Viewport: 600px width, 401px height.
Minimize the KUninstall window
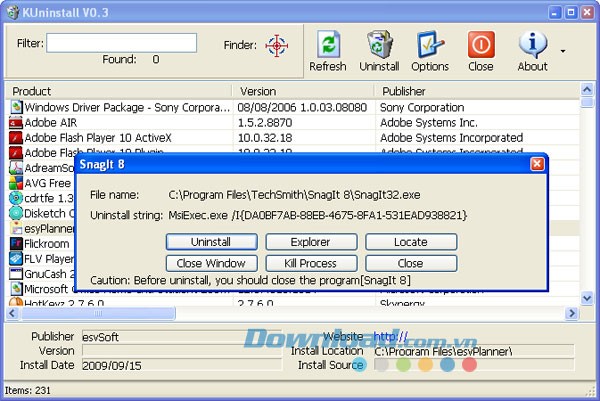click(x=554, y=12)
